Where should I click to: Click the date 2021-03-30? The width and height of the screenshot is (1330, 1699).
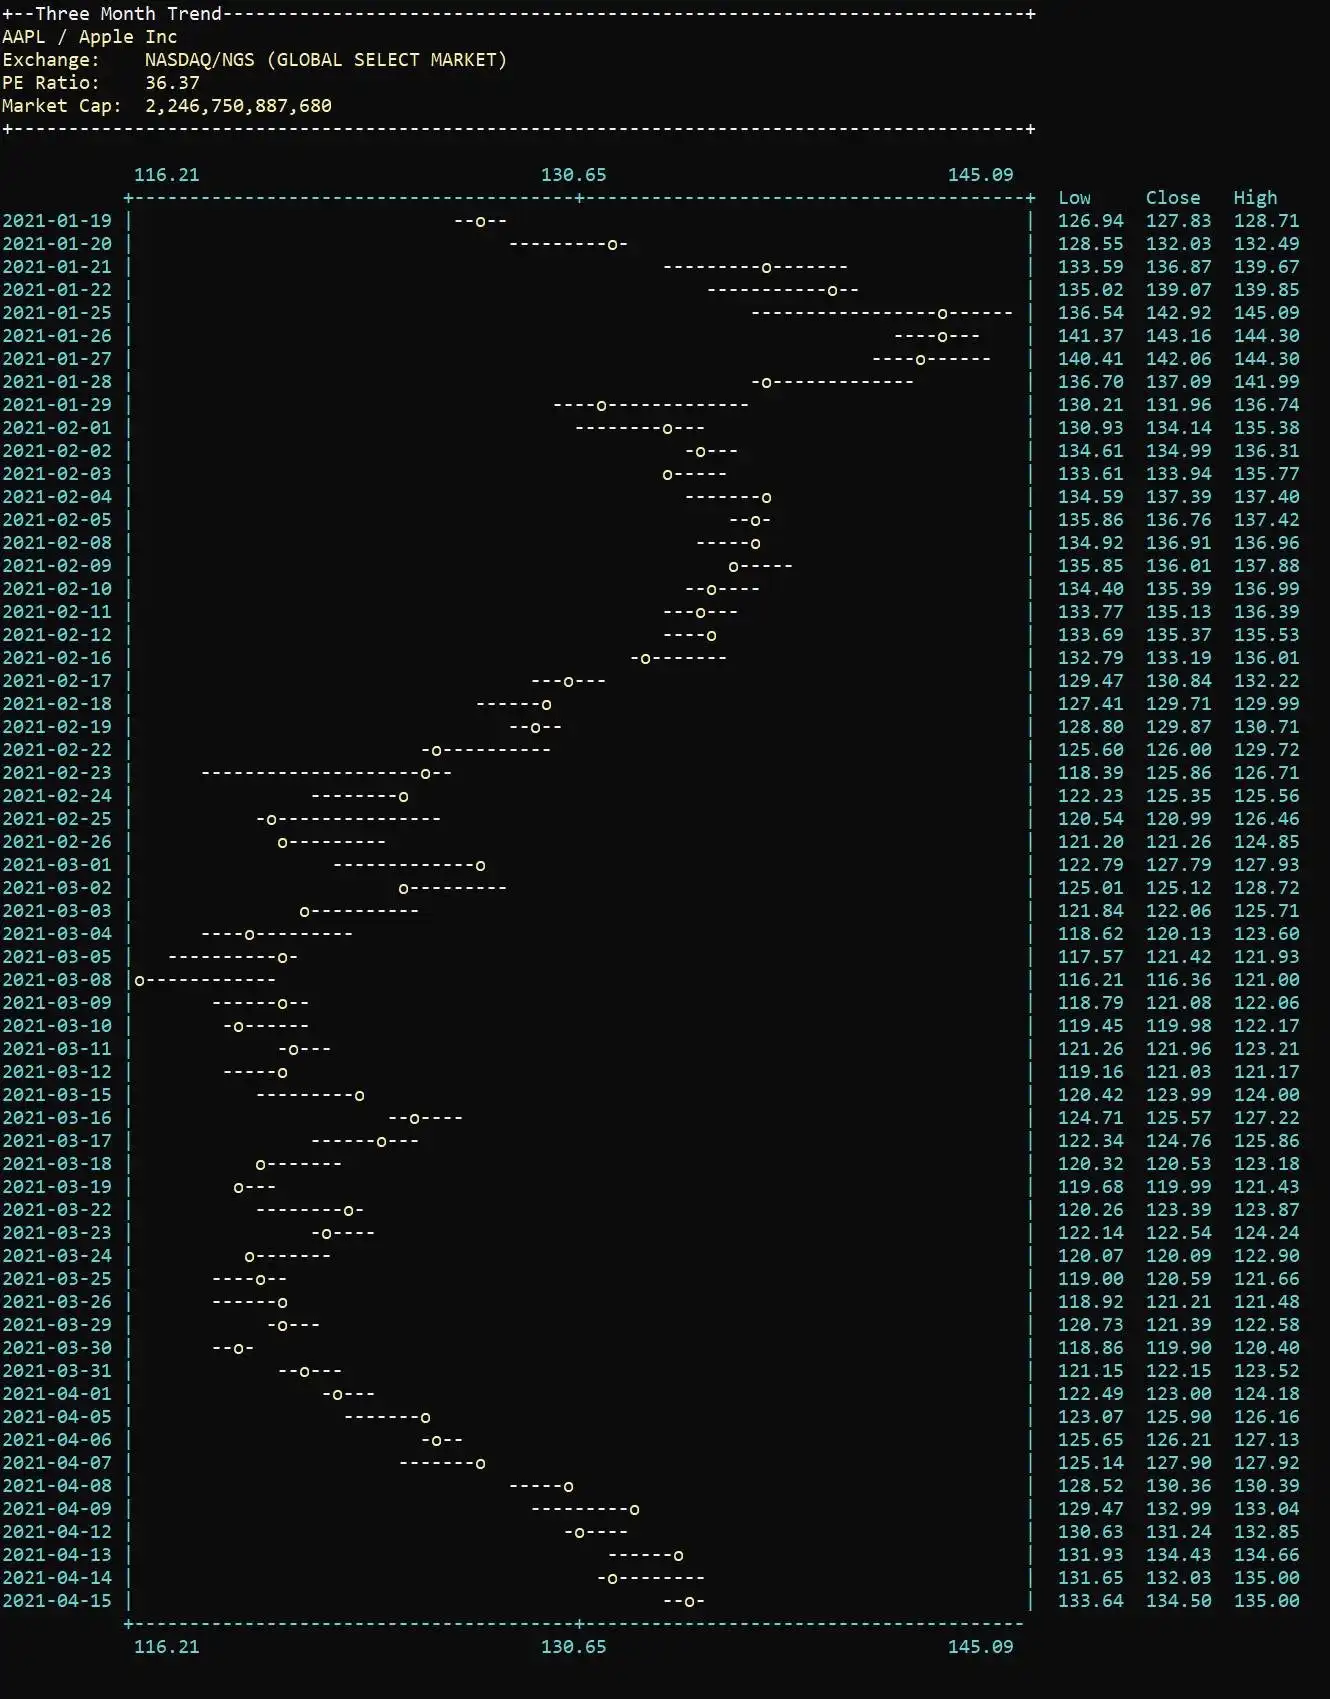57,1348
